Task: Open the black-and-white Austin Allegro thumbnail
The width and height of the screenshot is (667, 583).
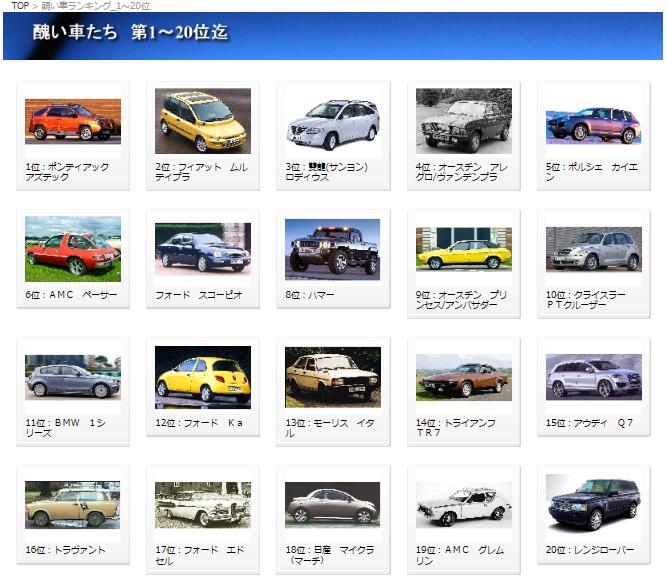Action: (x=464, y=121)
